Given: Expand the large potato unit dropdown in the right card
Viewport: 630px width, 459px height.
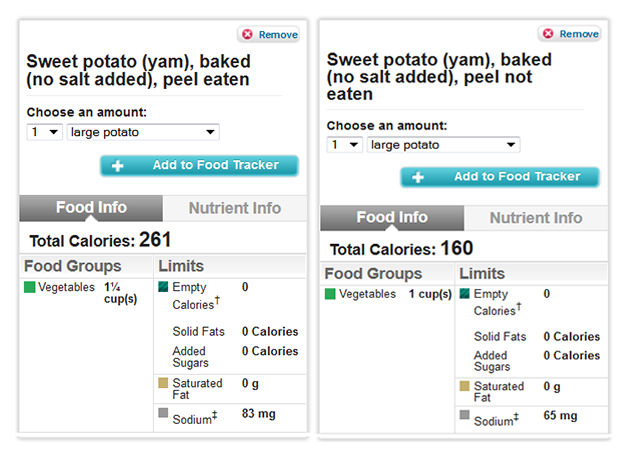Looking at the screenshot, I should point(444,145).
